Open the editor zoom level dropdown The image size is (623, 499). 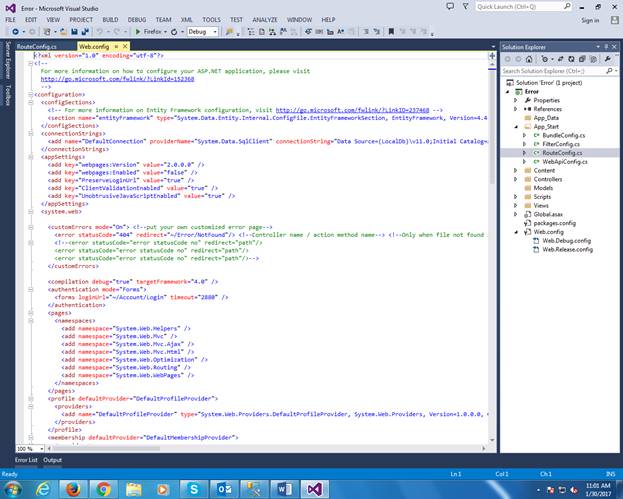[x=39, y=448]
